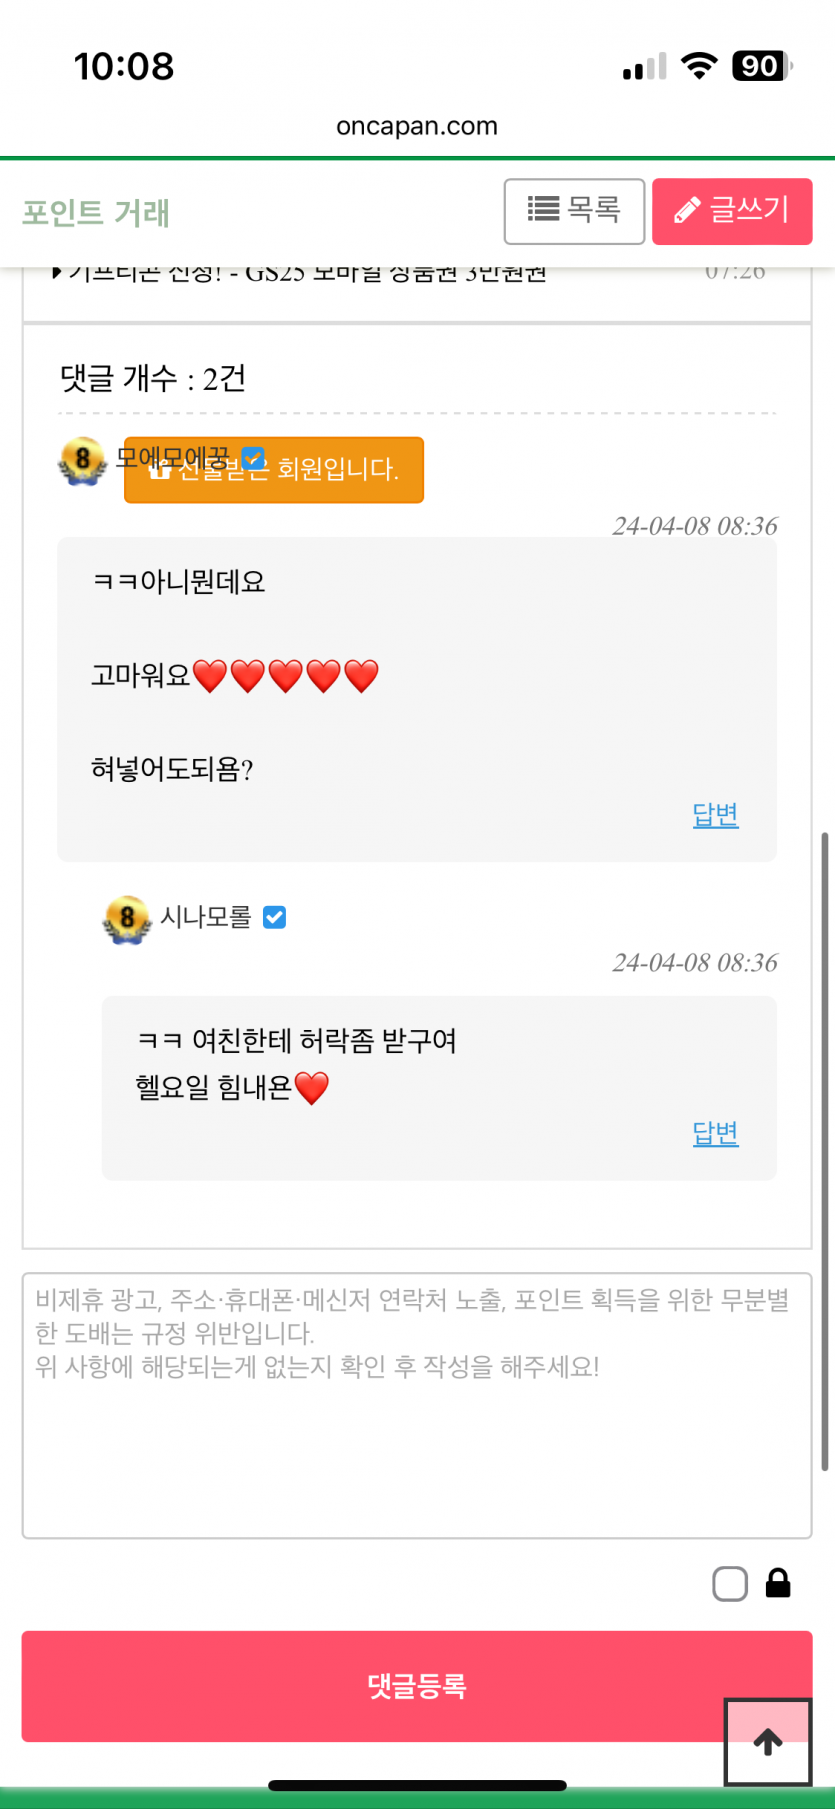Tap the black lock icon below comment box

click(x=778, y=1583)
